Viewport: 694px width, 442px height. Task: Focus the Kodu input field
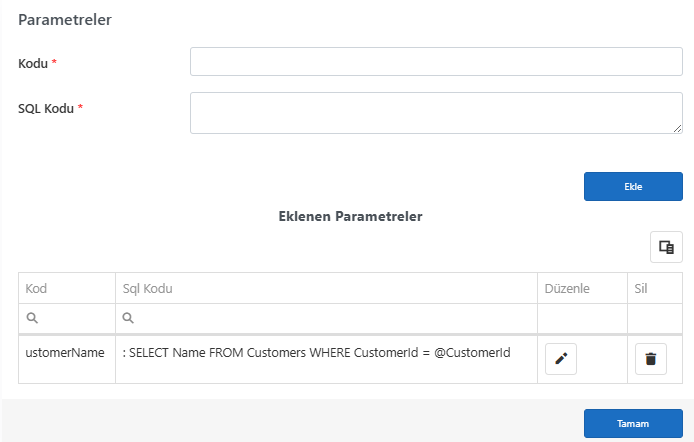pyautogui.click(x=436, y=61)
